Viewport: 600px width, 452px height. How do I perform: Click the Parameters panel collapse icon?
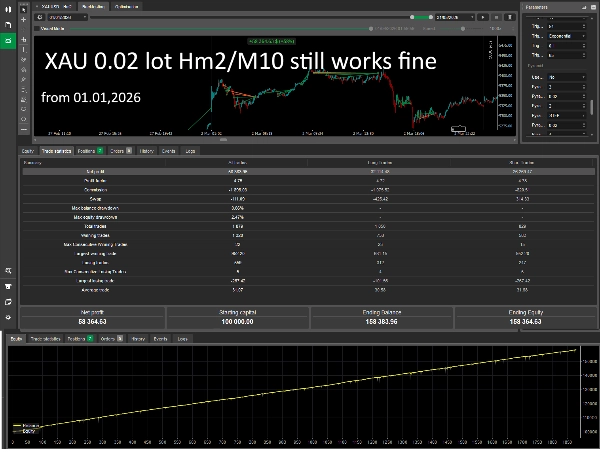point(593,7)
